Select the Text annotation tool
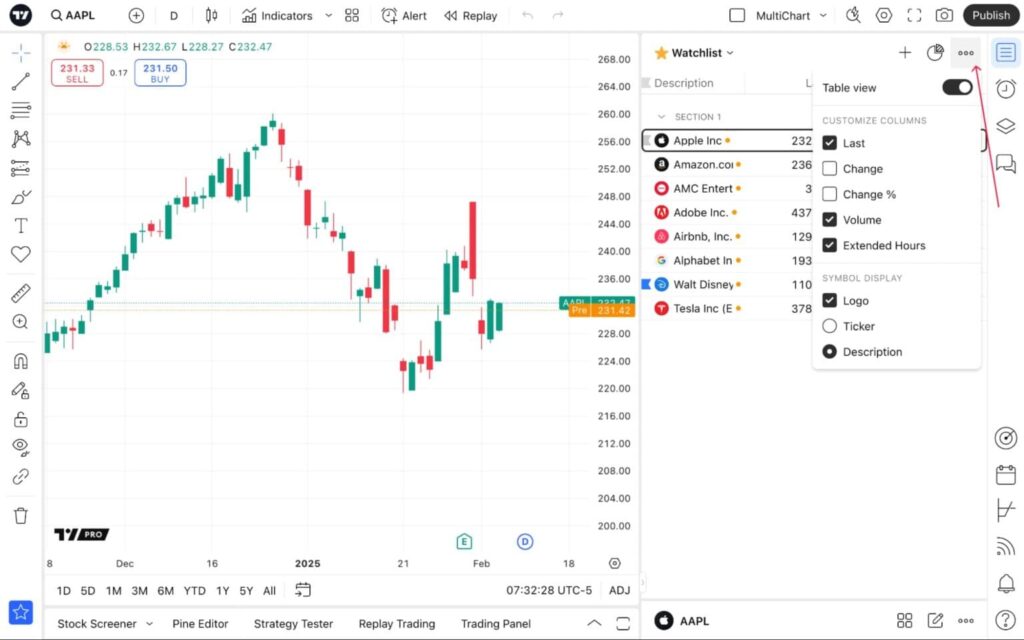The height and width of the screenshot is (640, 1024). 20,224
